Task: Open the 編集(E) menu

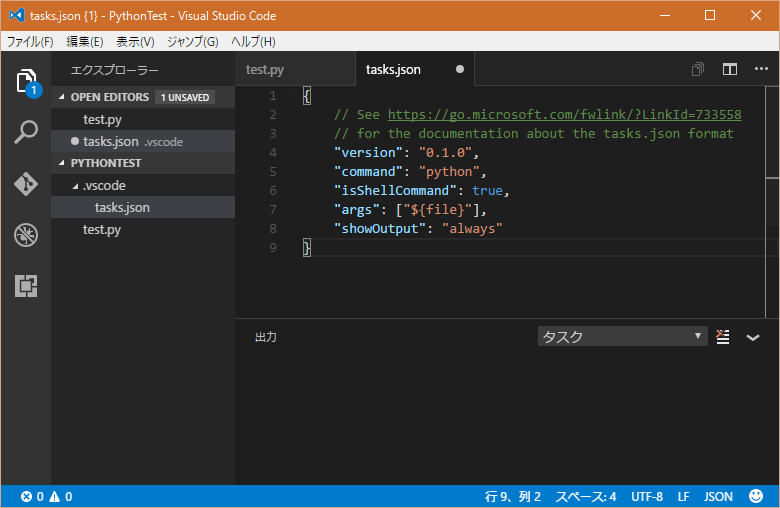Action: point(85,42)
